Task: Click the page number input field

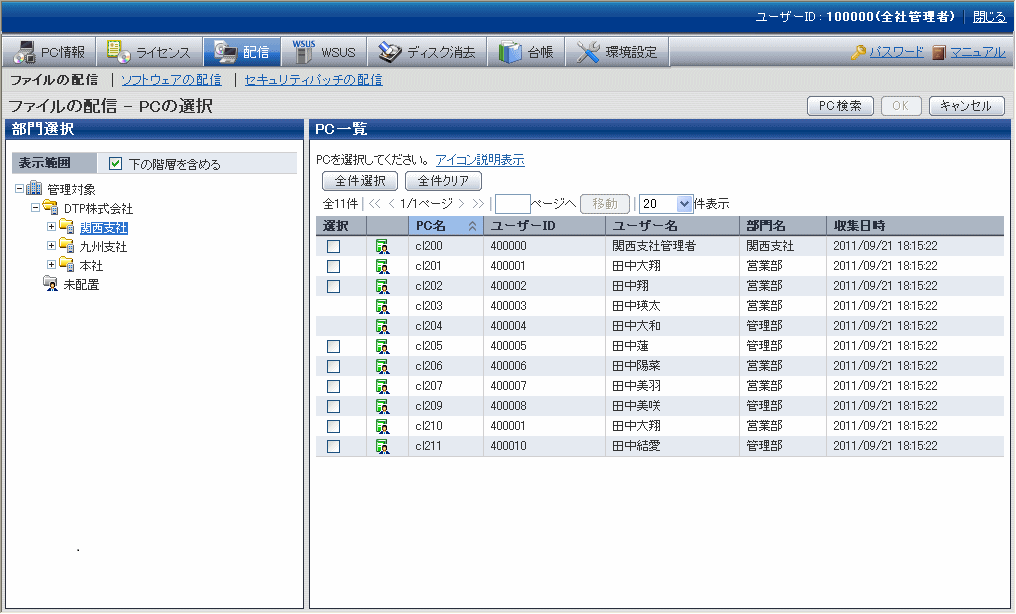Action: (512, 204)
